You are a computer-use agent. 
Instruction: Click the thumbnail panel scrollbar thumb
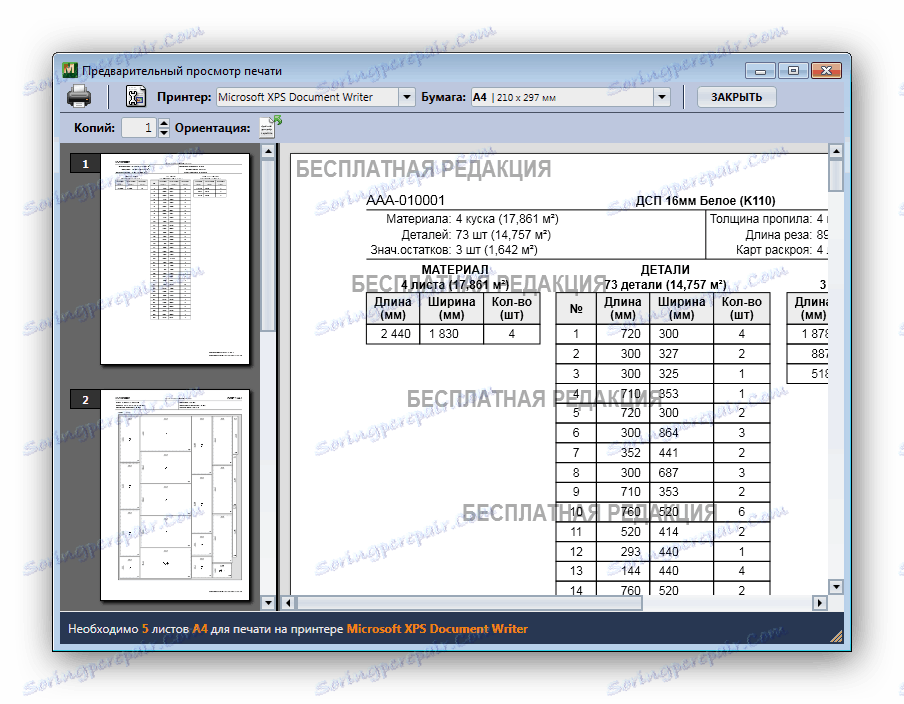(268, 245)
